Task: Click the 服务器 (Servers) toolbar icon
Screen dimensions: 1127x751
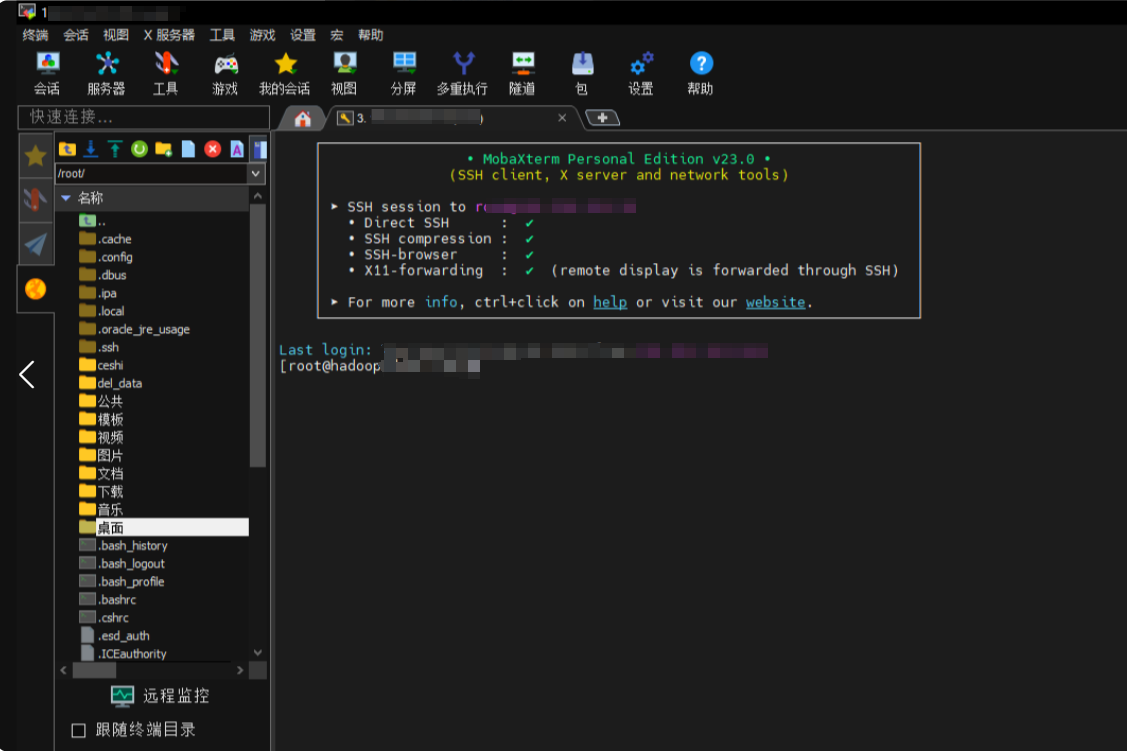Action: tap(106, 73)
